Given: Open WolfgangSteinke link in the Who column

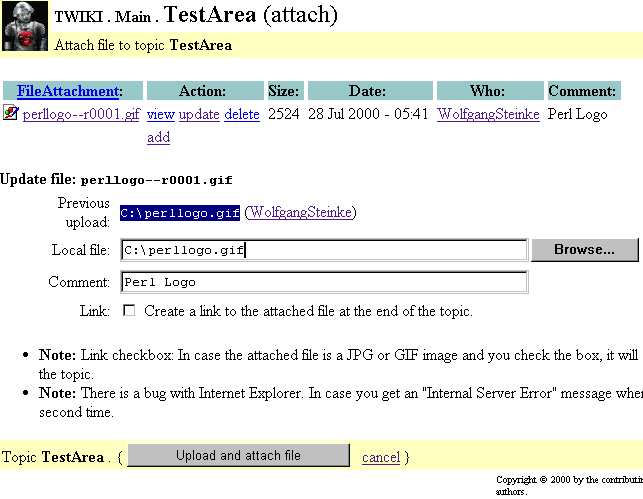Looking at the screenshot, I should 488,114.
